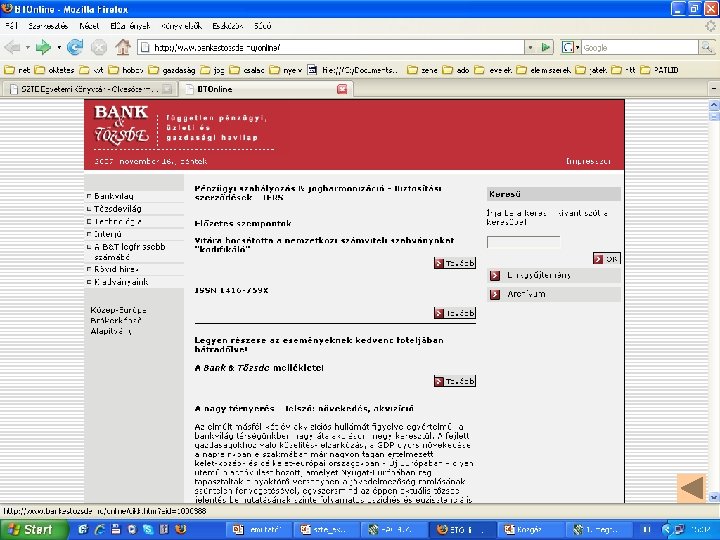This screenshot has width=720, height=540.
Task: Open the Súgó menu
Action: pos(263,26)
